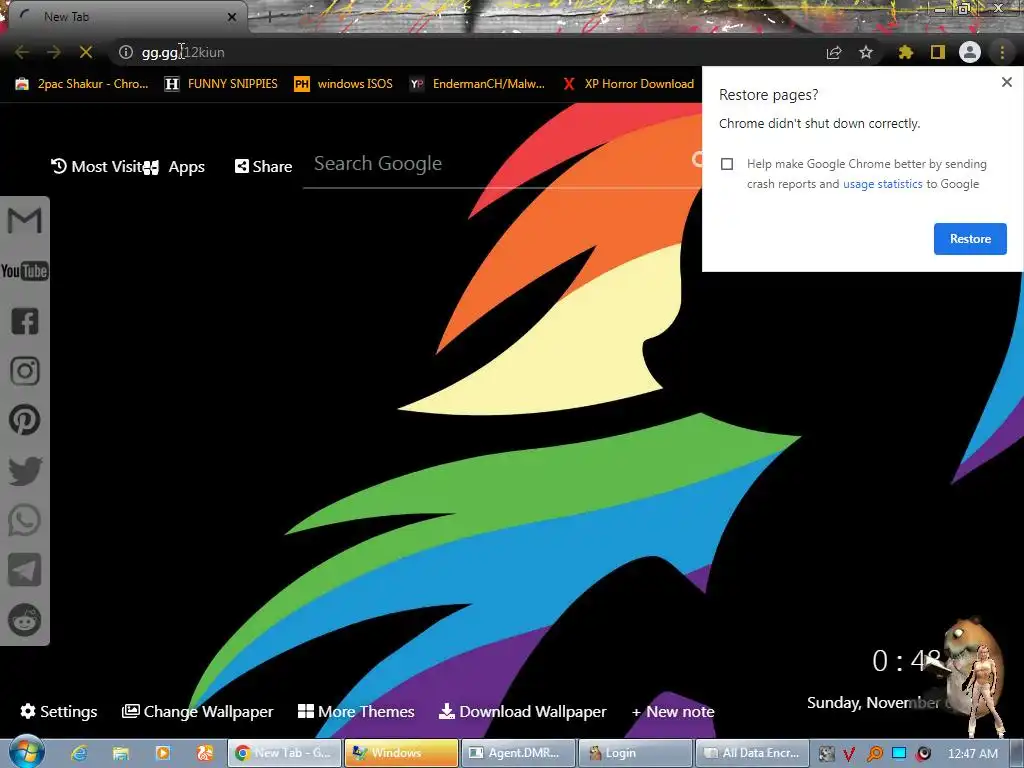
Task: Switch to All Data Encr... taskbar window
Action: click(752, 753)
